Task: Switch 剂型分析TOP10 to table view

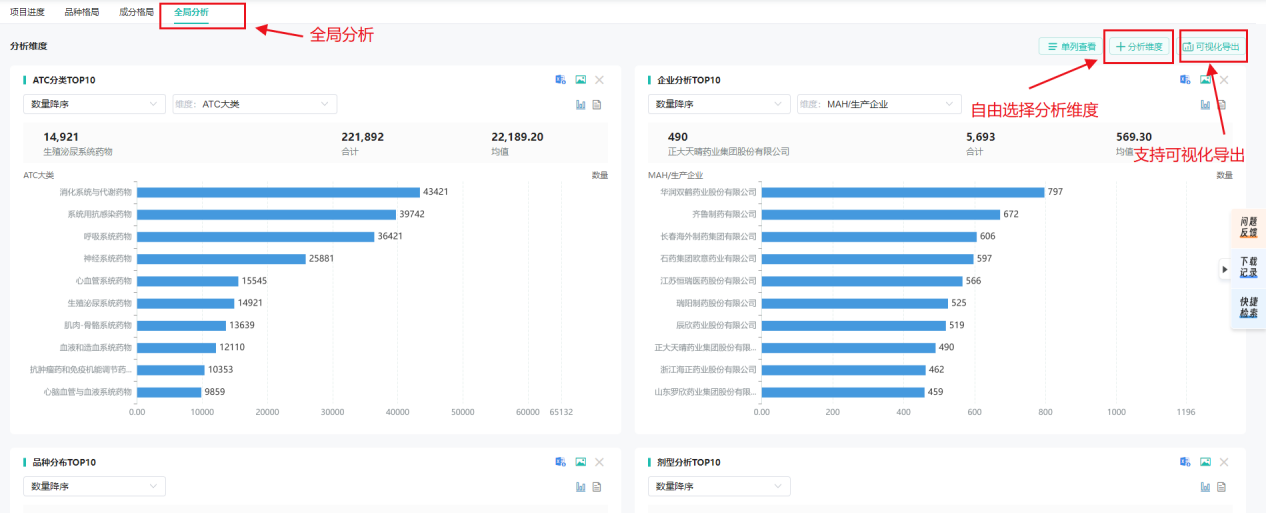Action: point(1222,487)
